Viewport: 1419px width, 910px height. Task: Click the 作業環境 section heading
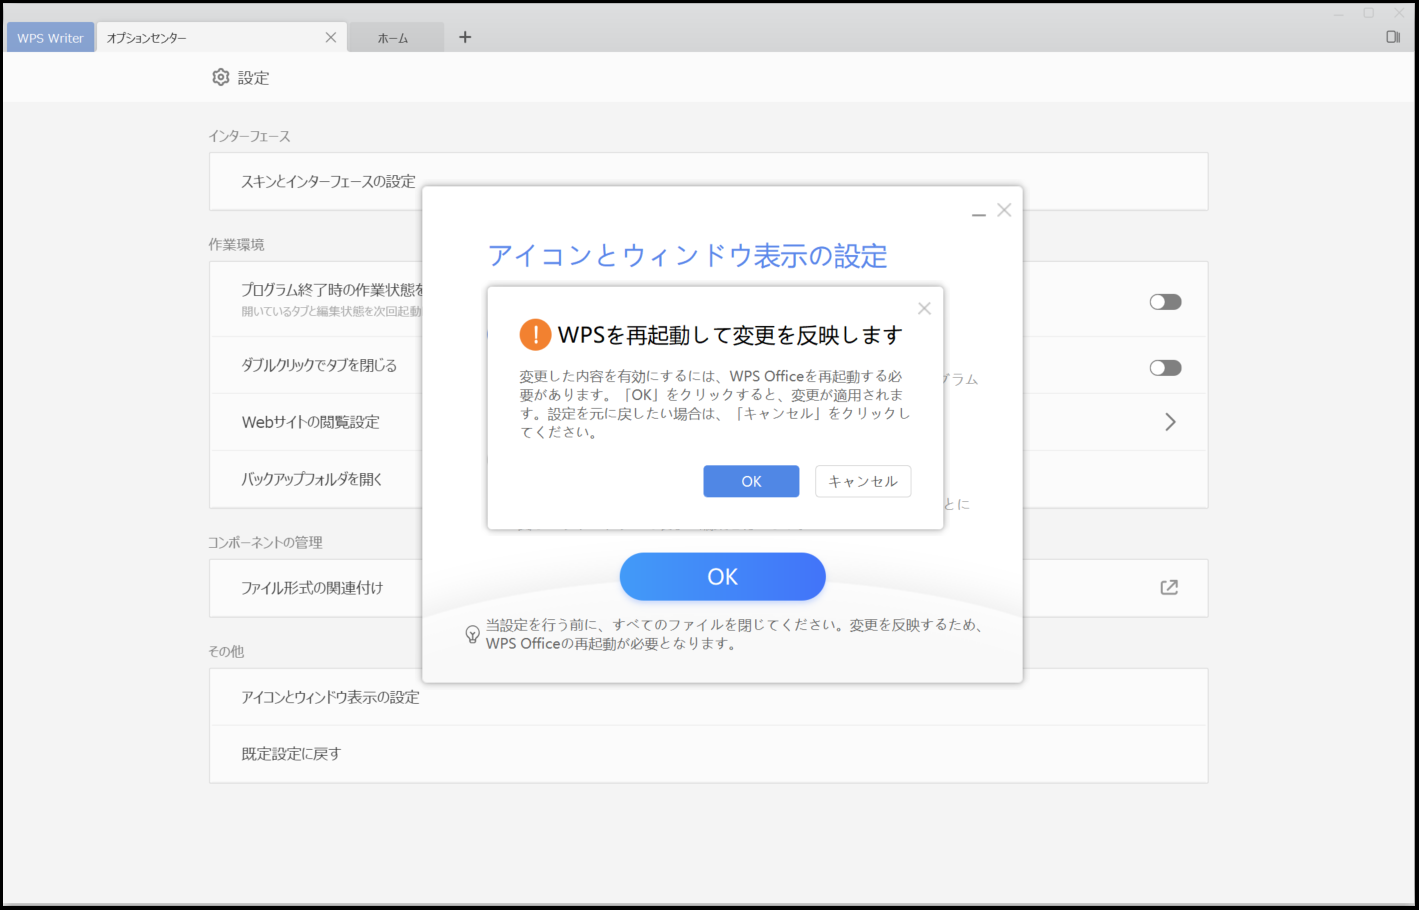coord(236,244)
